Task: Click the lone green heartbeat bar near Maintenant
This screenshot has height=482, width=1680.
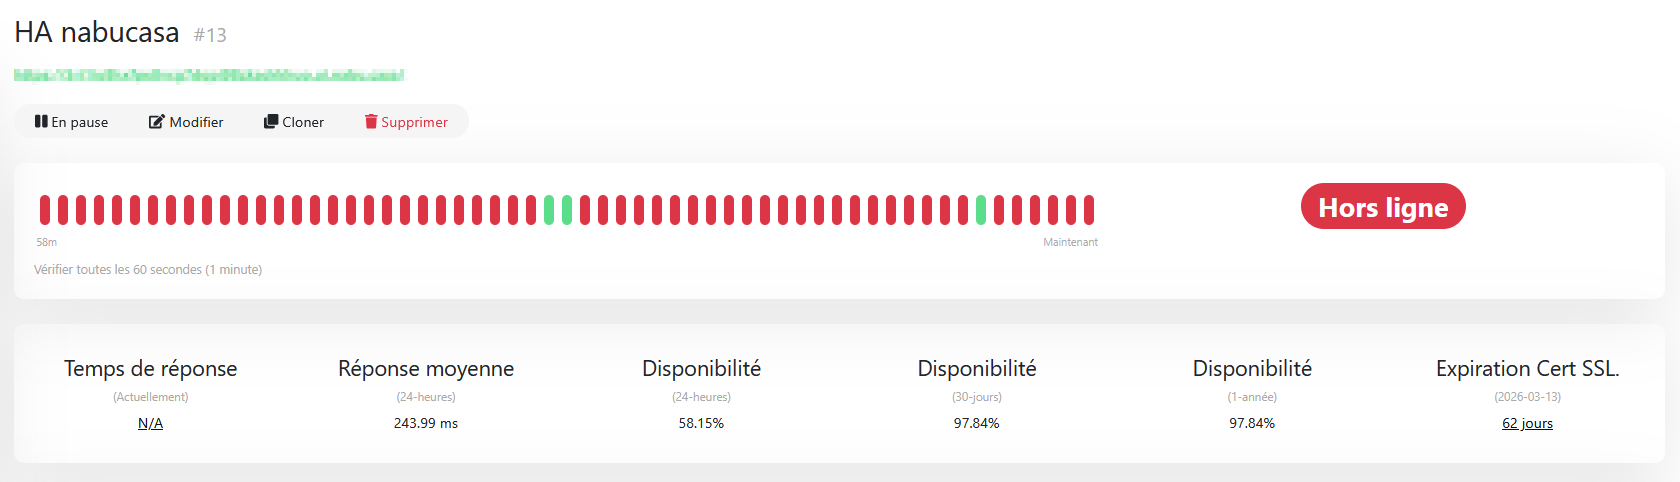Action: click(x=981, y=210)
